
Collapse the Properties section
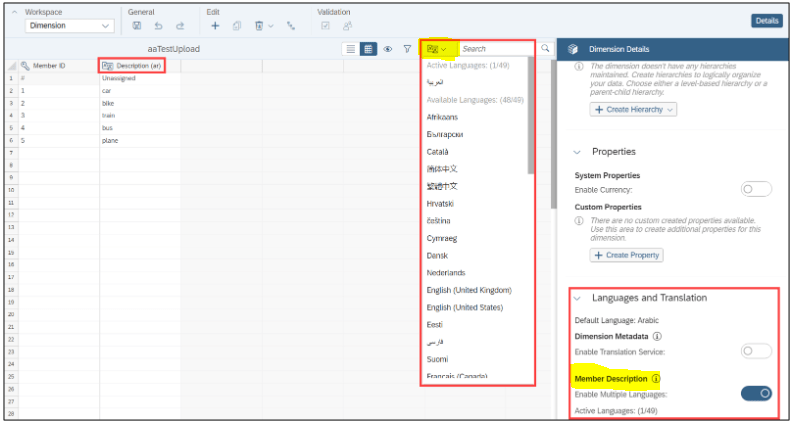[x=578, y=152]
